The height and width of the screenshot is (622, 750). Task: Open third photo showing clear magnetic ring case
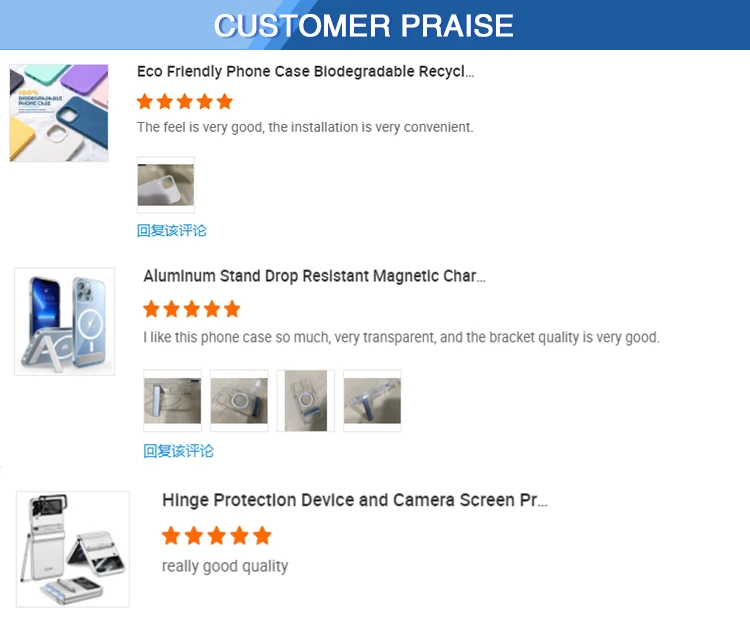click(x=306, y=401)
